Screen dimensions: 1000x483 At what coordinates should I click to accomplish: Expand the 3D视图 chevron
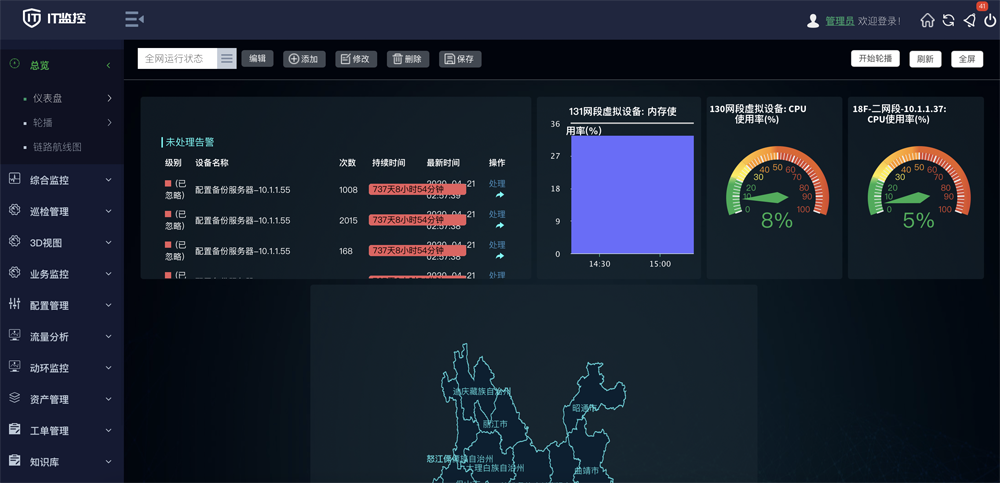[108, 242]
